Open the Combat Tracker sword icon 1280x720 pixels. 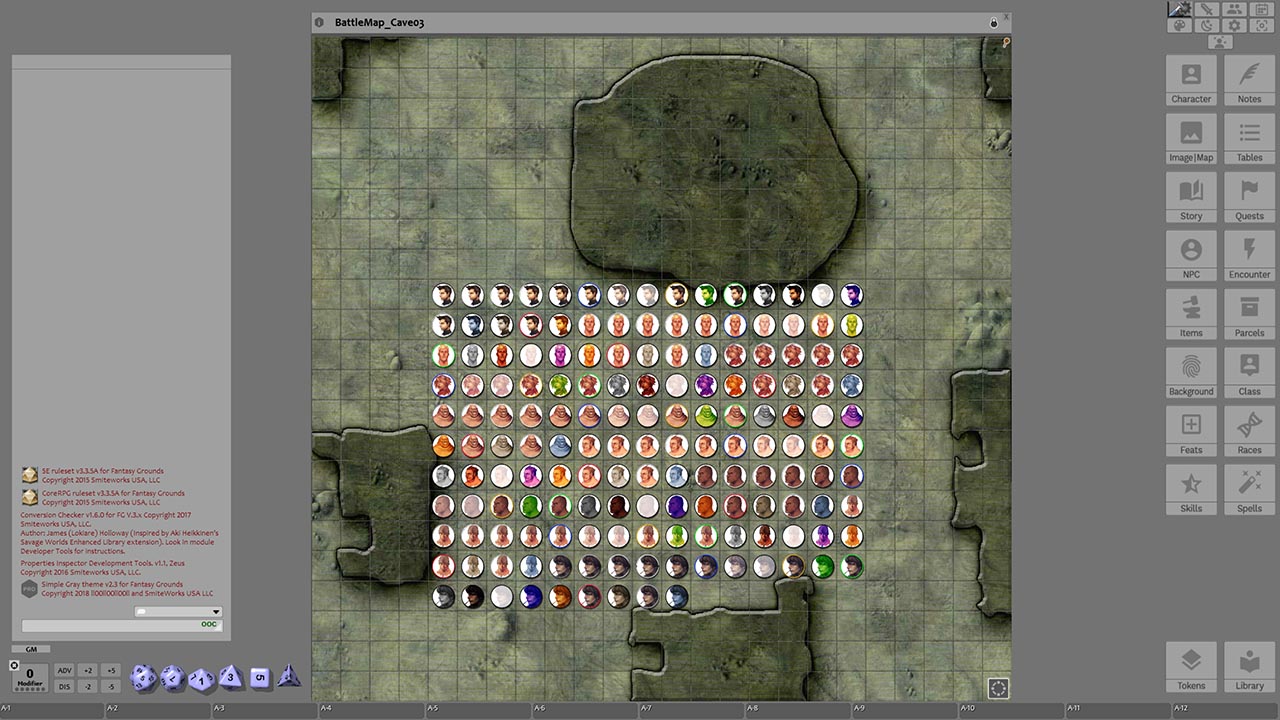pyautogui.click(x=1207, y=9)
